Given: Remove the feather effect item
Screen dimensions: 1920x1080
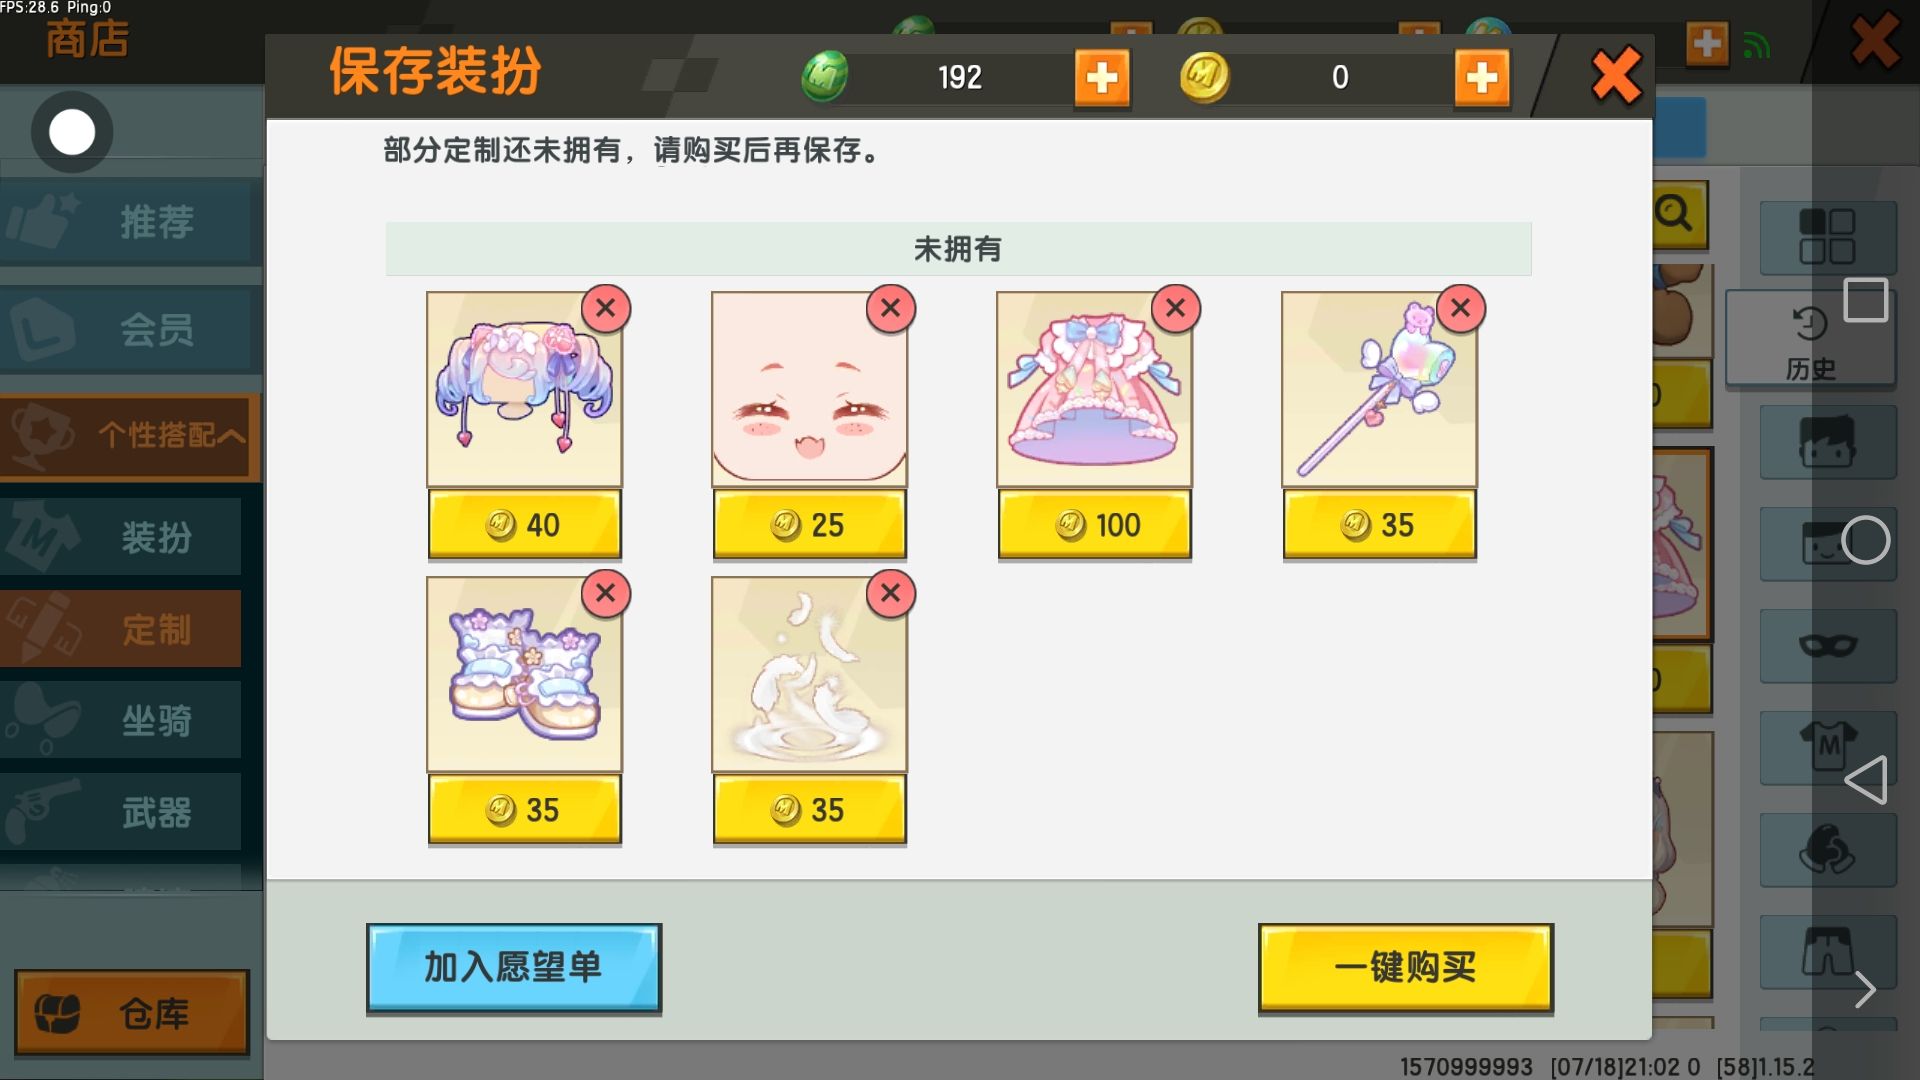Looking at the screenshot, I should tap(890, 593).
